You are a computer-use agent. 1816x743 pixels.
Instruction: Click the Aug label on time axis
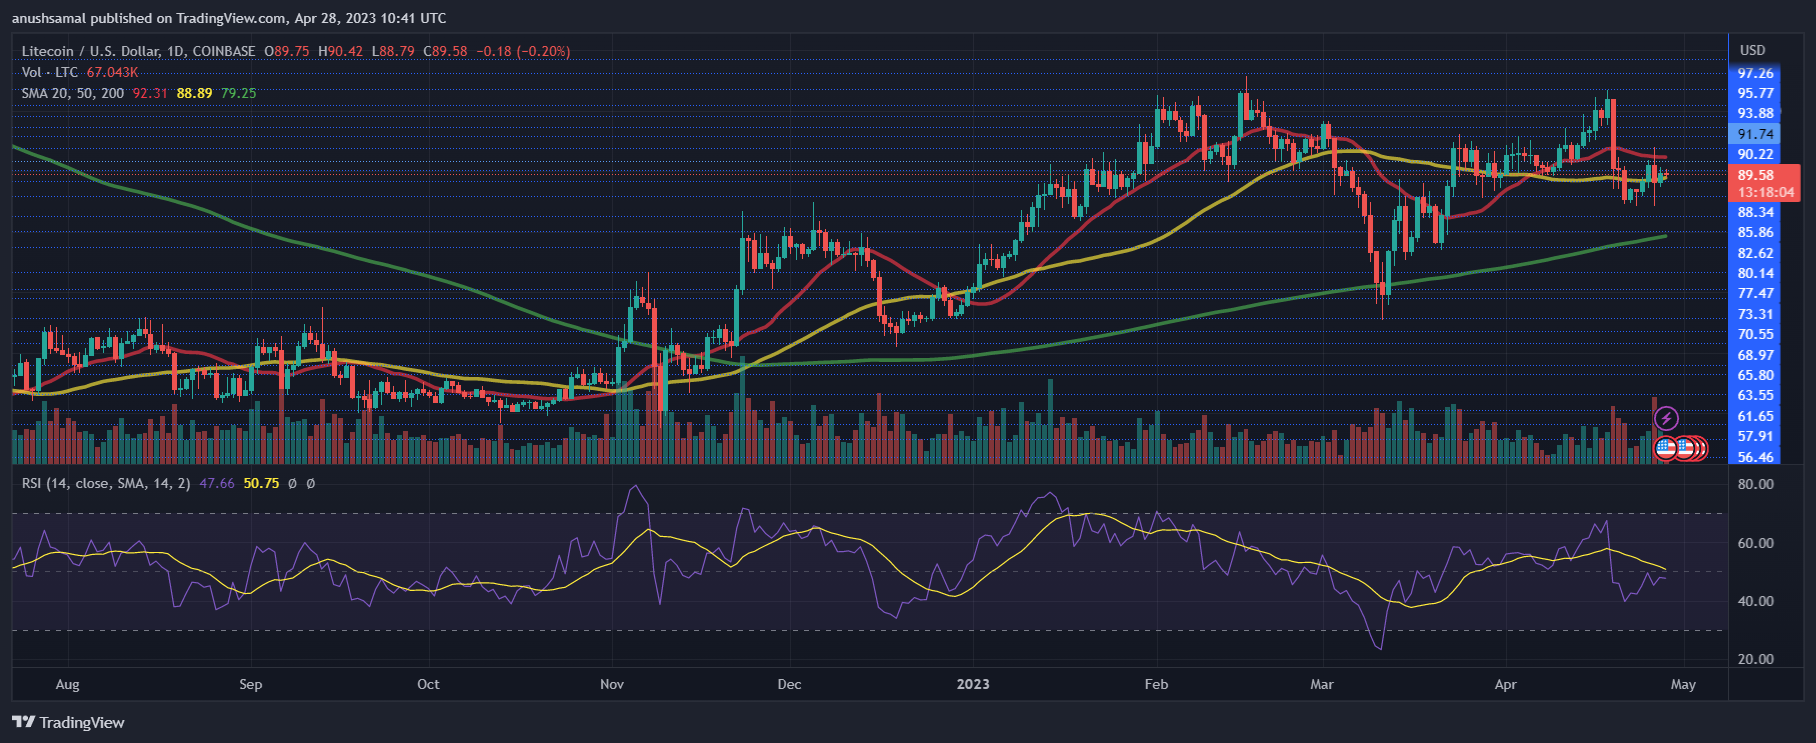point(67,684)
